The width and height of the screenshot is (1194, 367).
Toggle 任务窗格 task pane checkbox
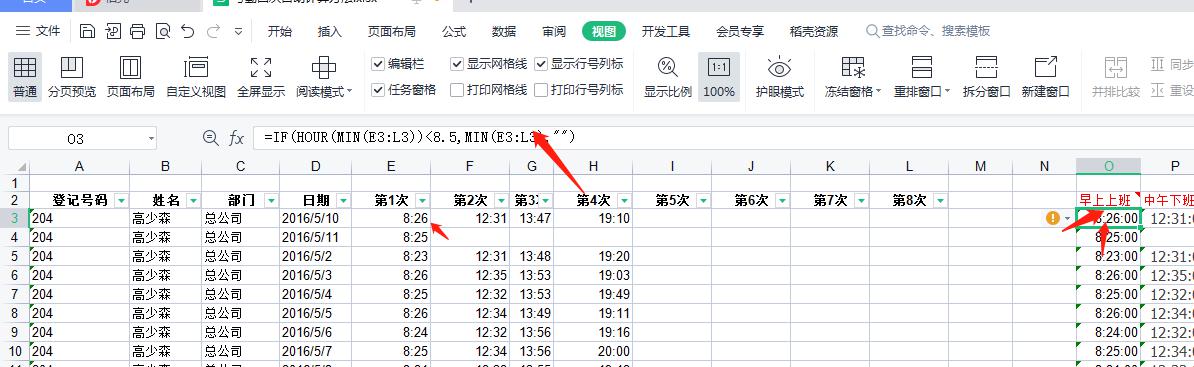click(x=378, y=90)
